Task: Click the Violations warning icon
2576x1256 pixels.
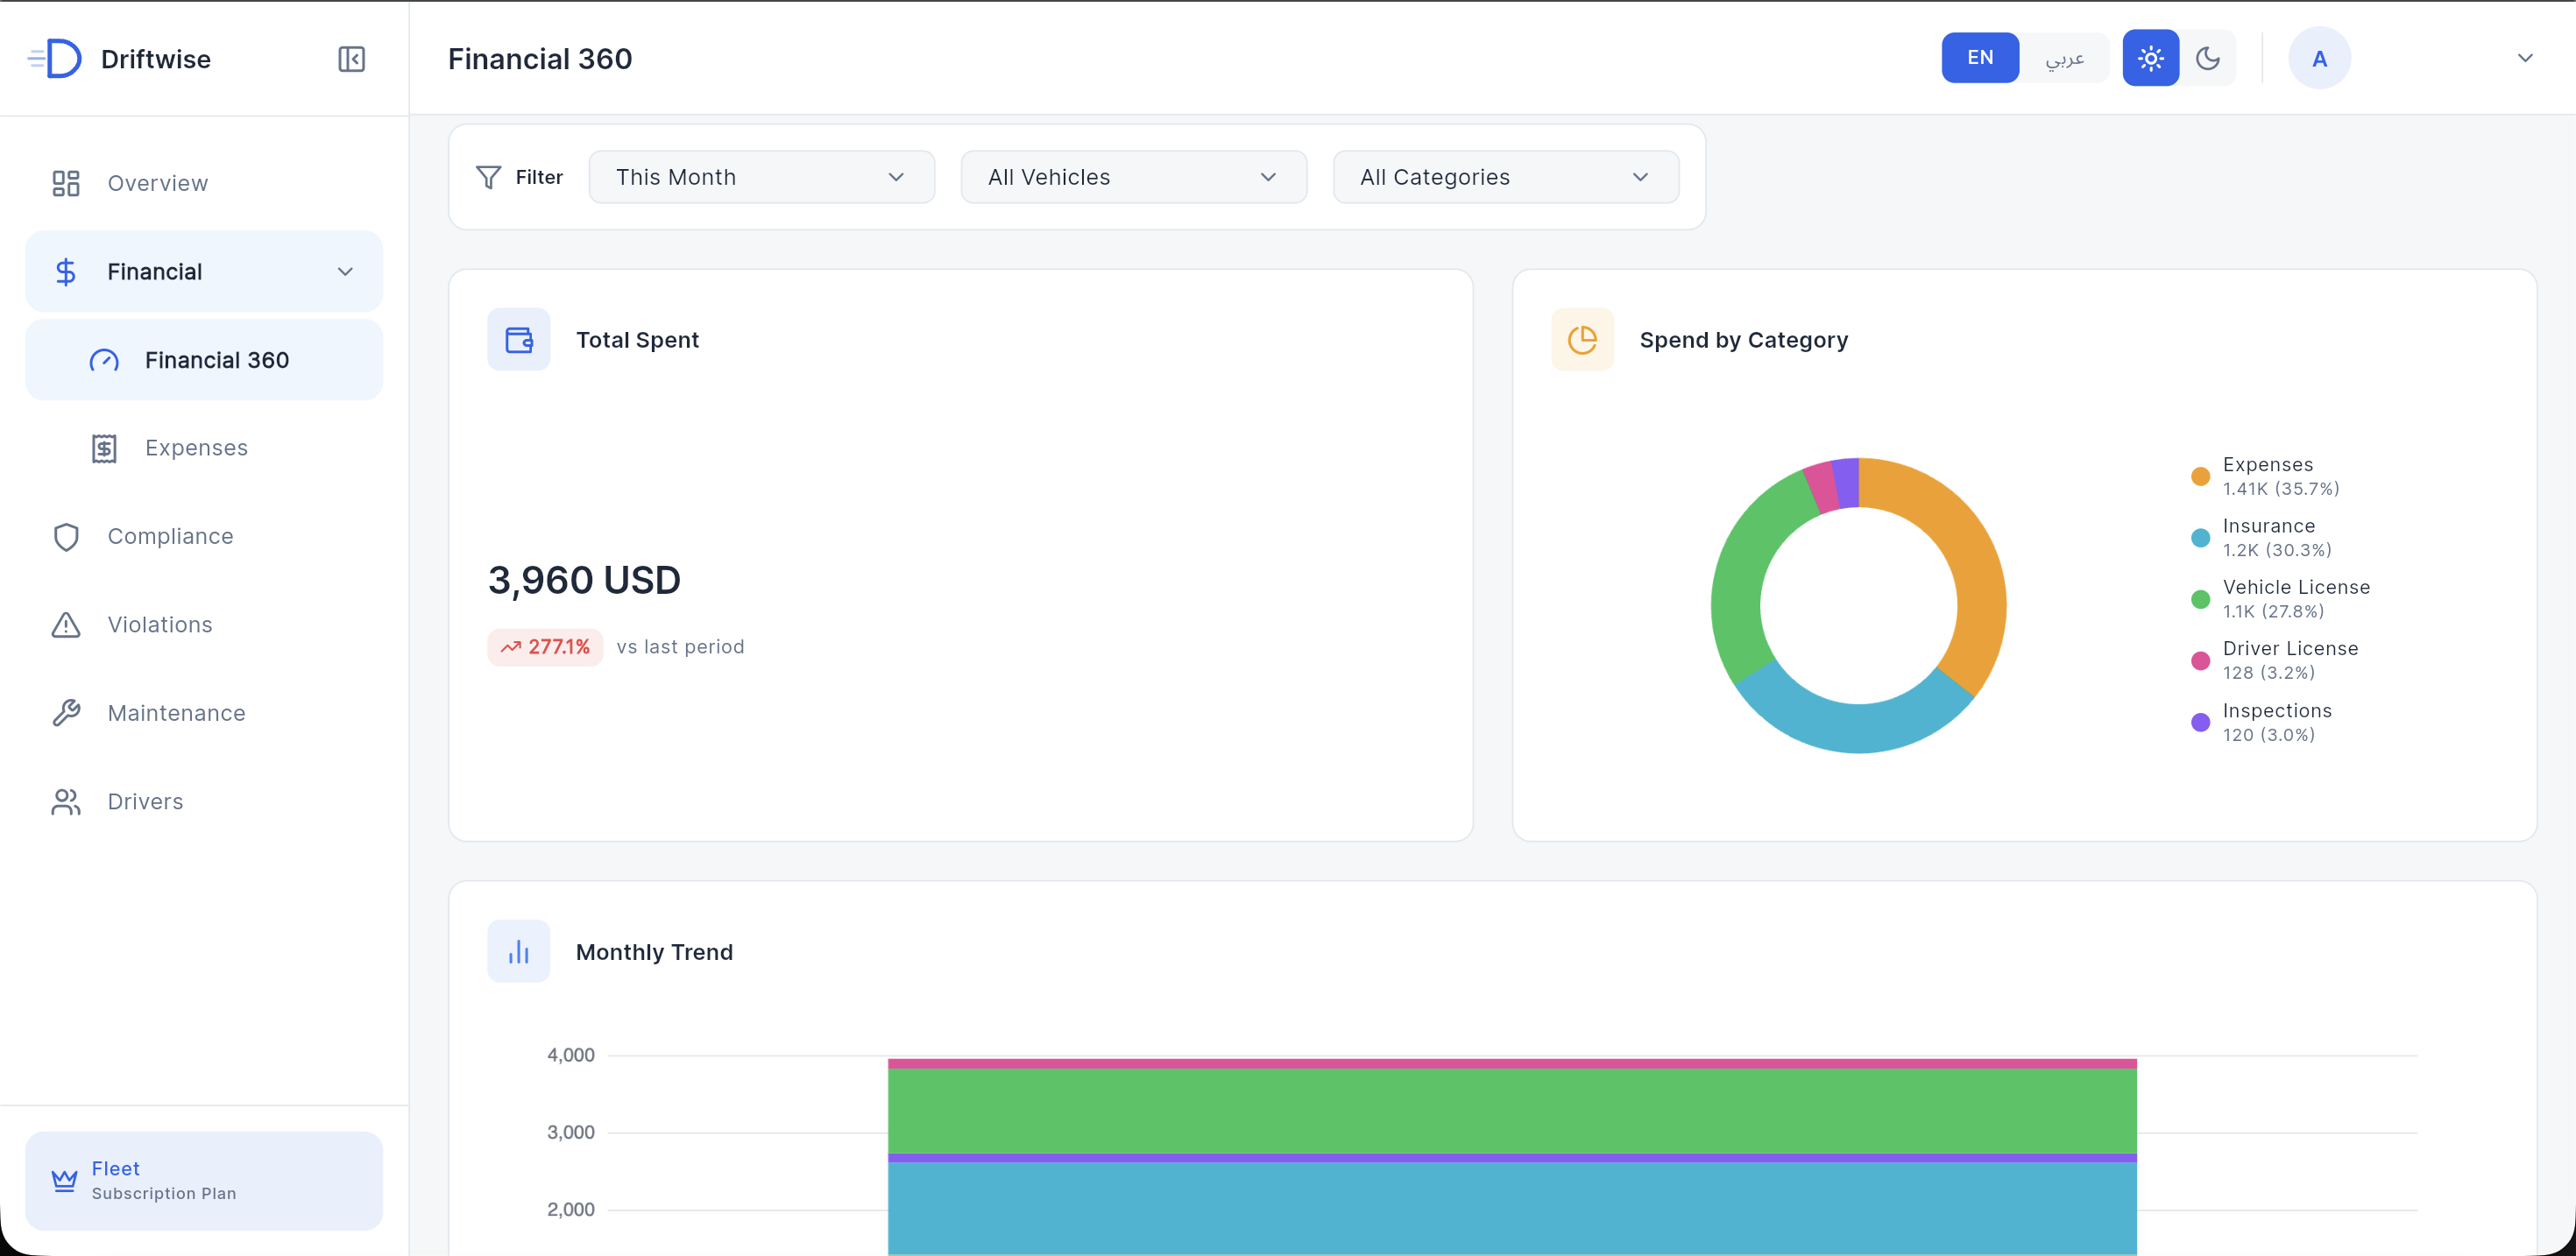Action: click(x=66, y=624)
